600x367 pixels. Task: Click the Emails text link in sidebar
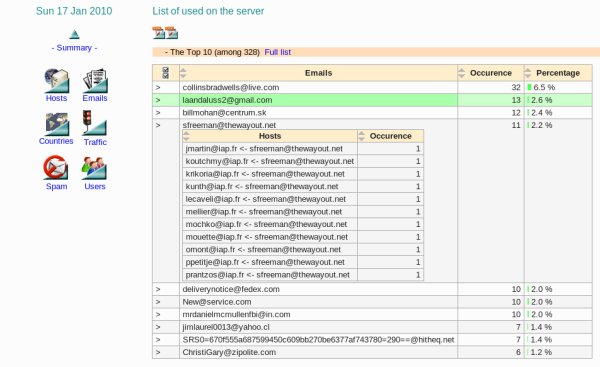point(95,98)
